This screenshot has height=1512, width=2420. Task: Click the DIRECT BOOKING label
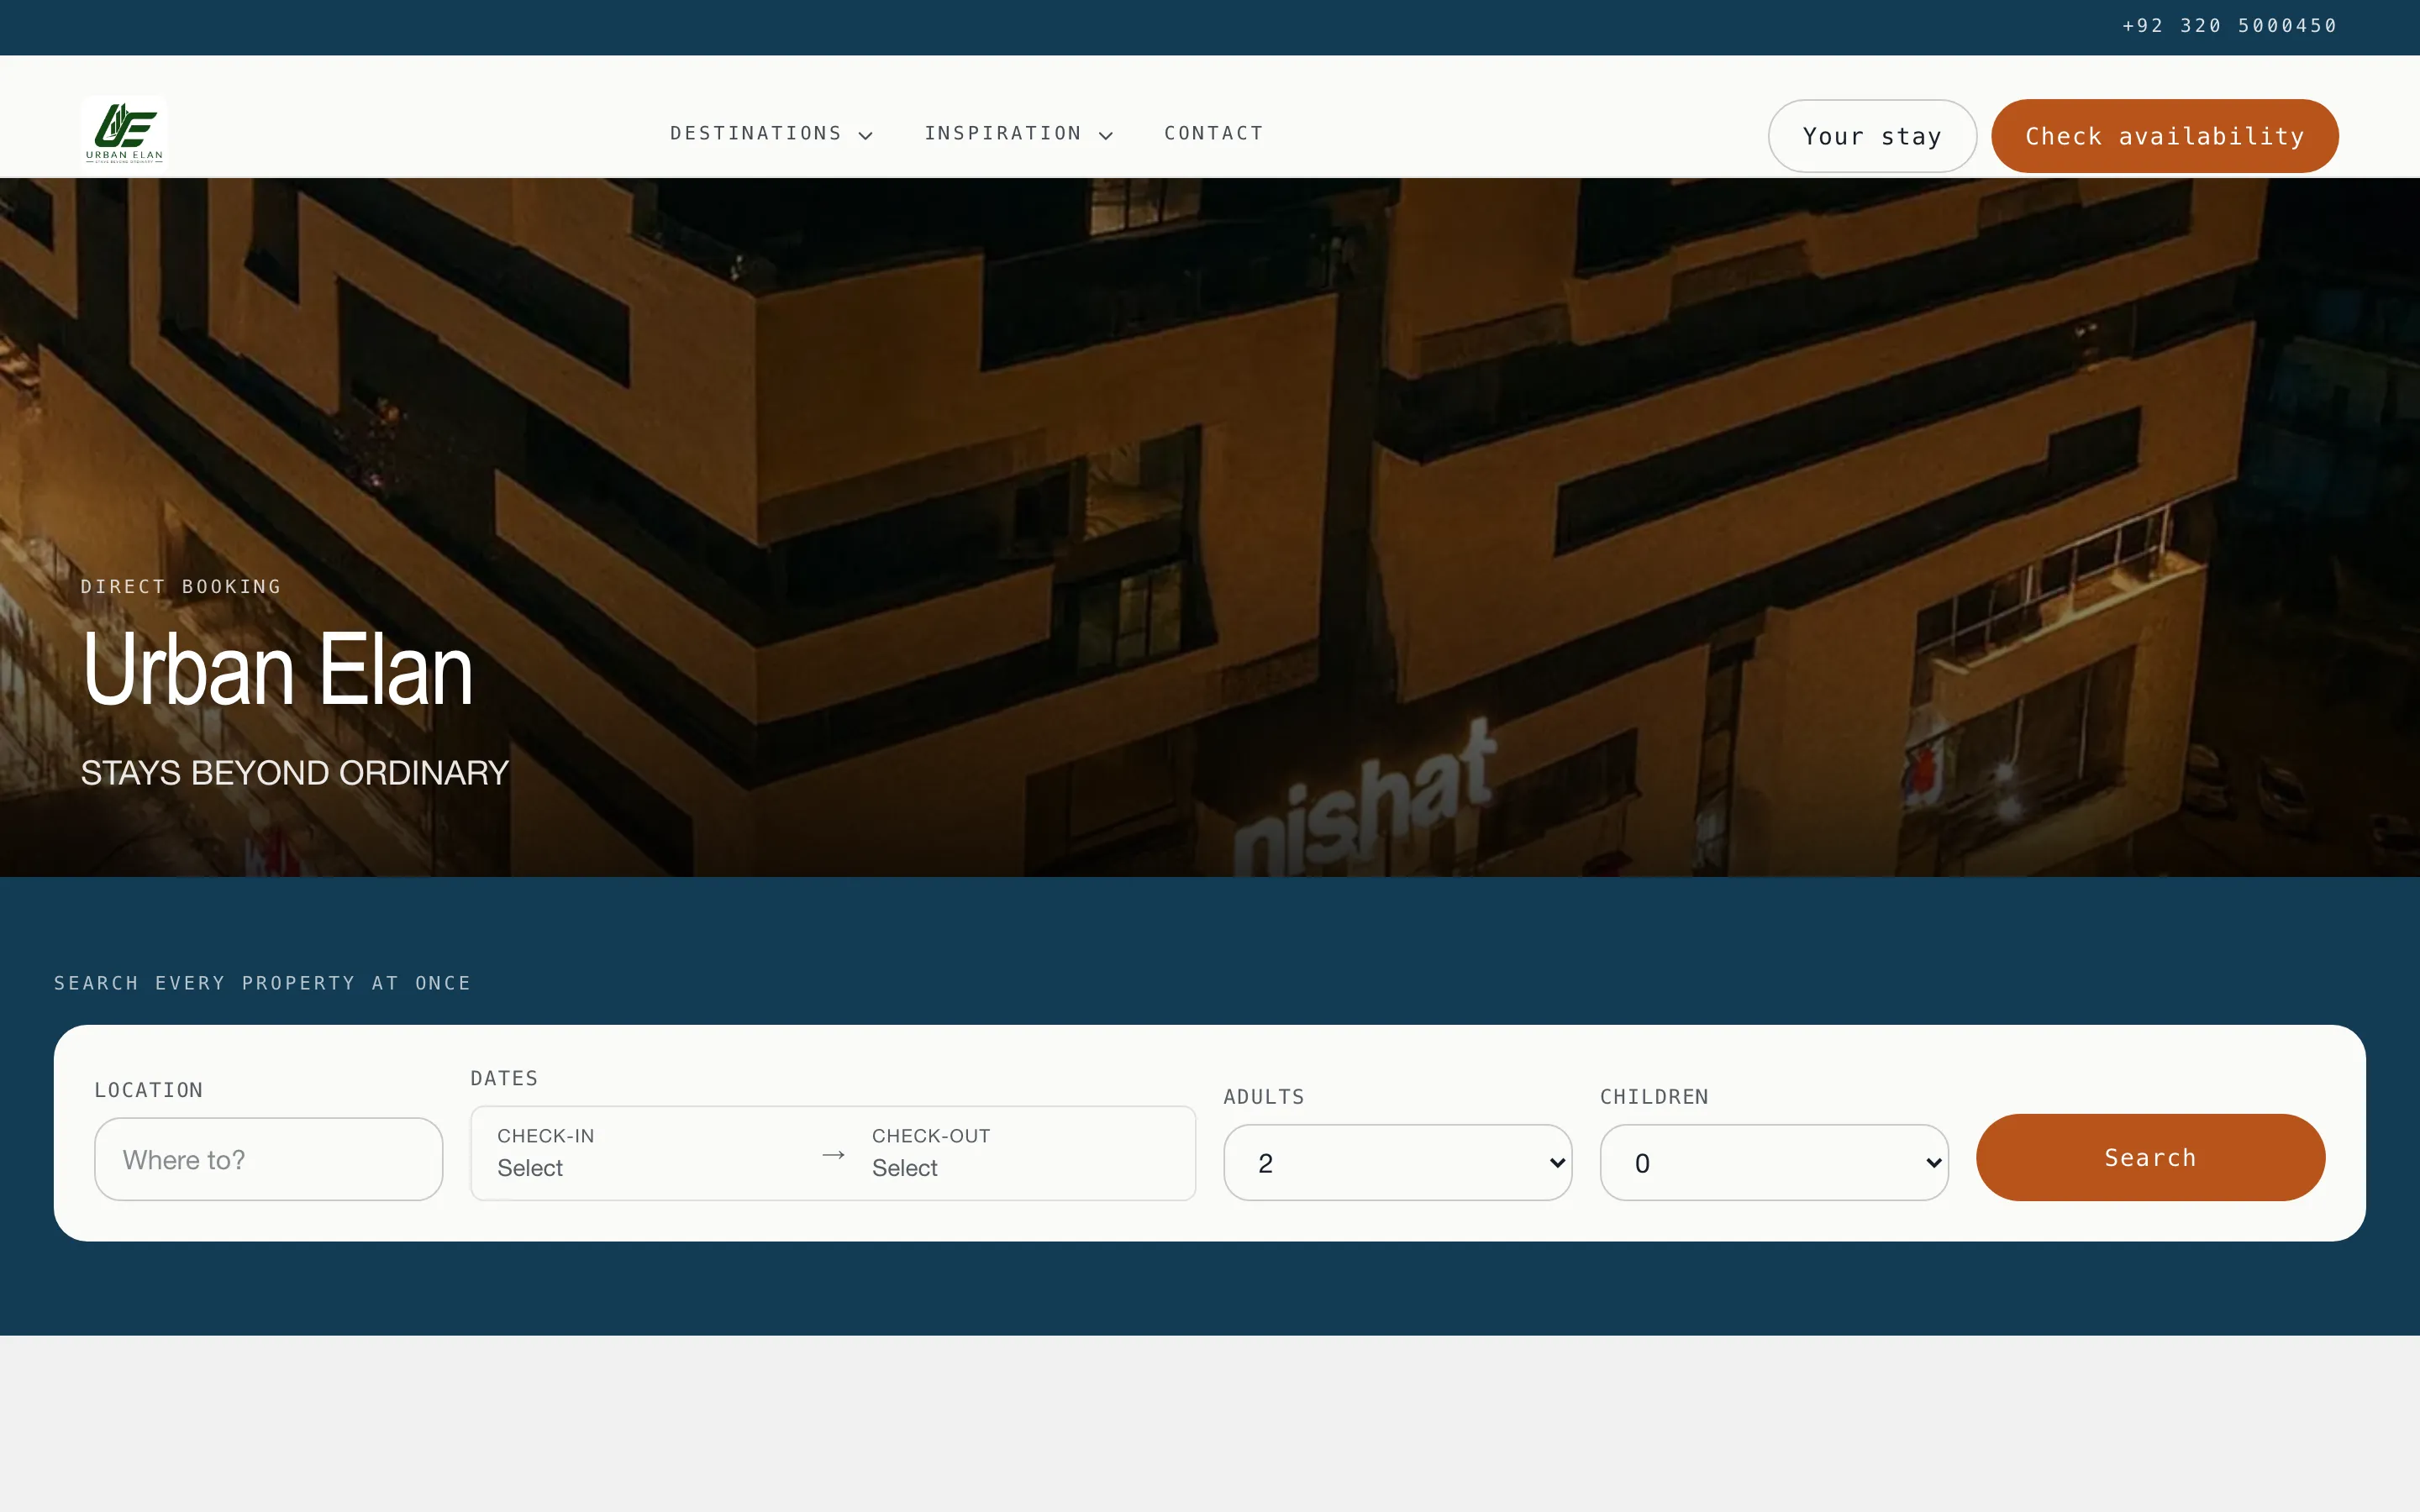[181, 587]
